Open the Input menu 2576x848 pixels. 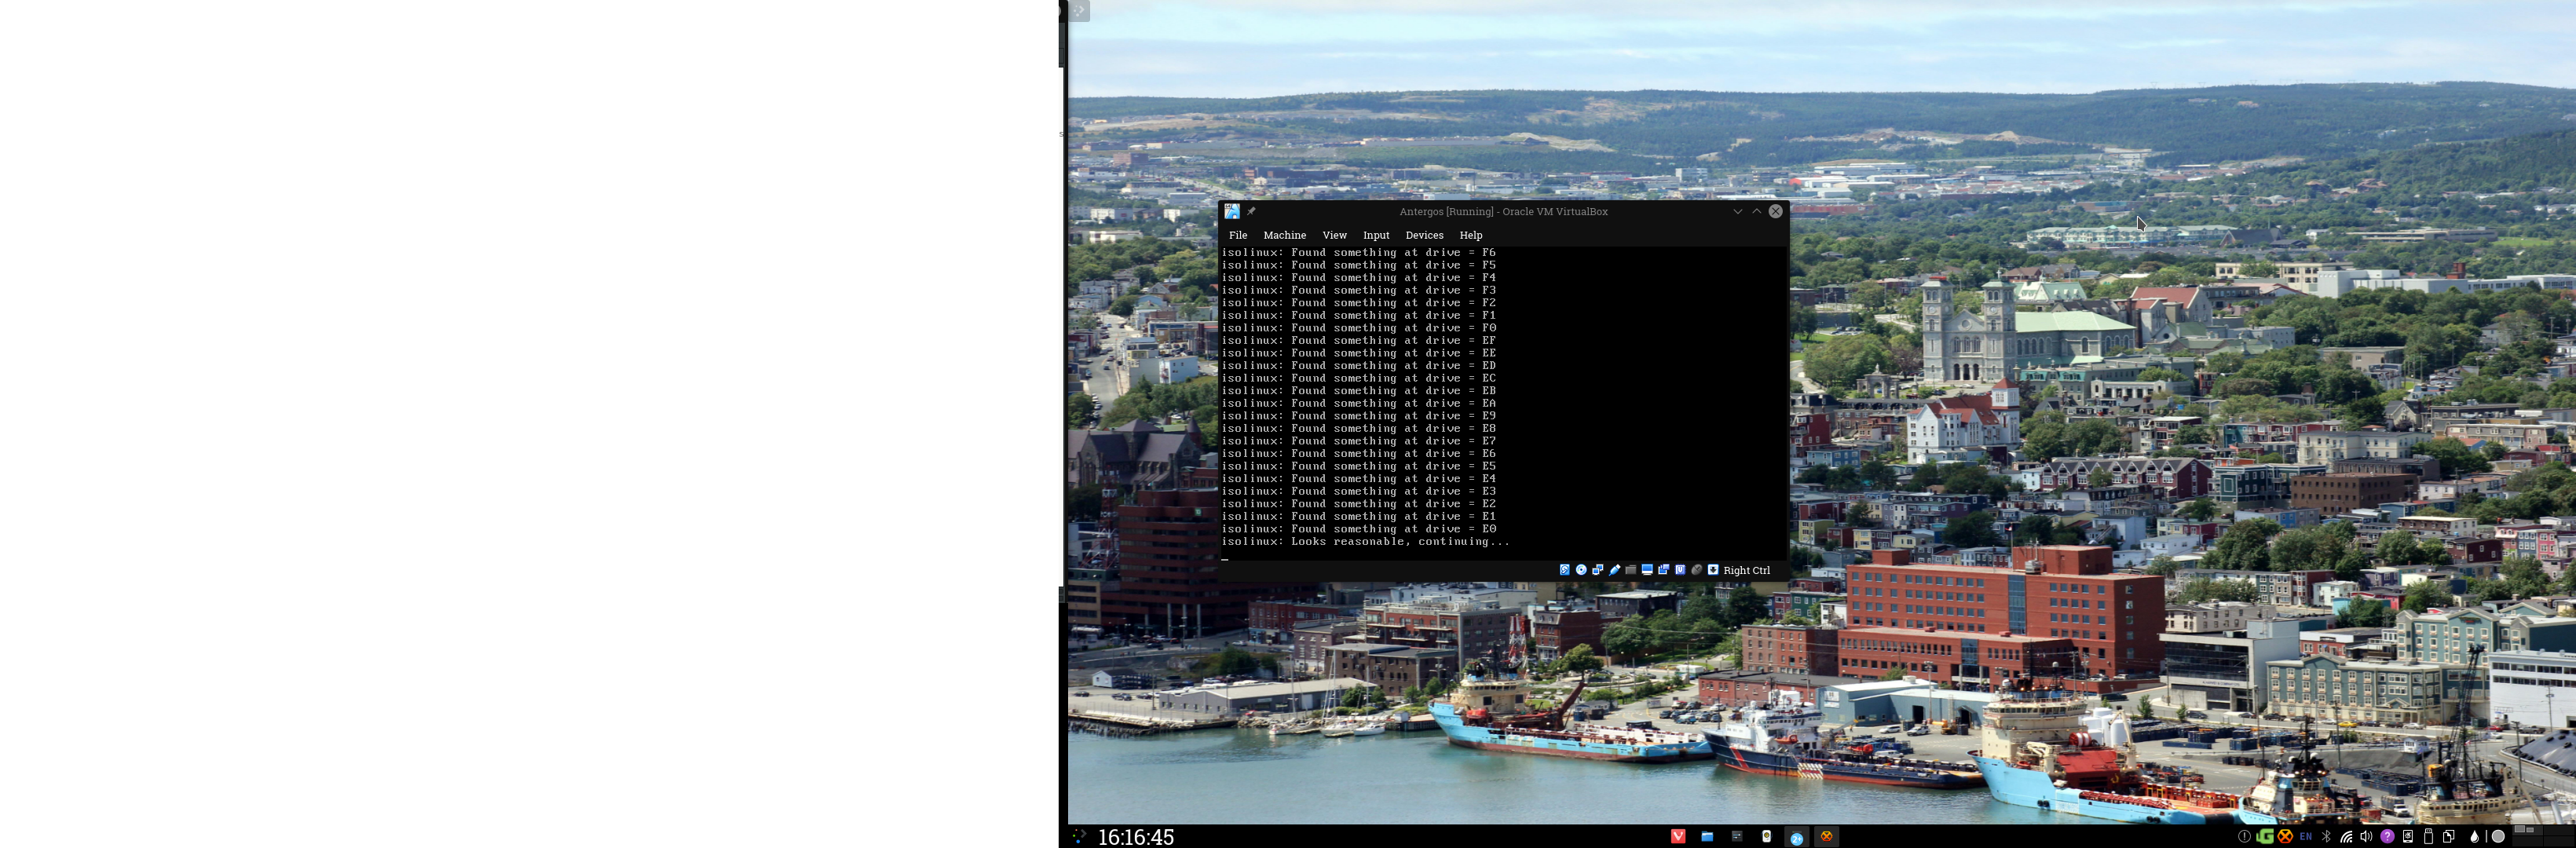pos(1376,235)
